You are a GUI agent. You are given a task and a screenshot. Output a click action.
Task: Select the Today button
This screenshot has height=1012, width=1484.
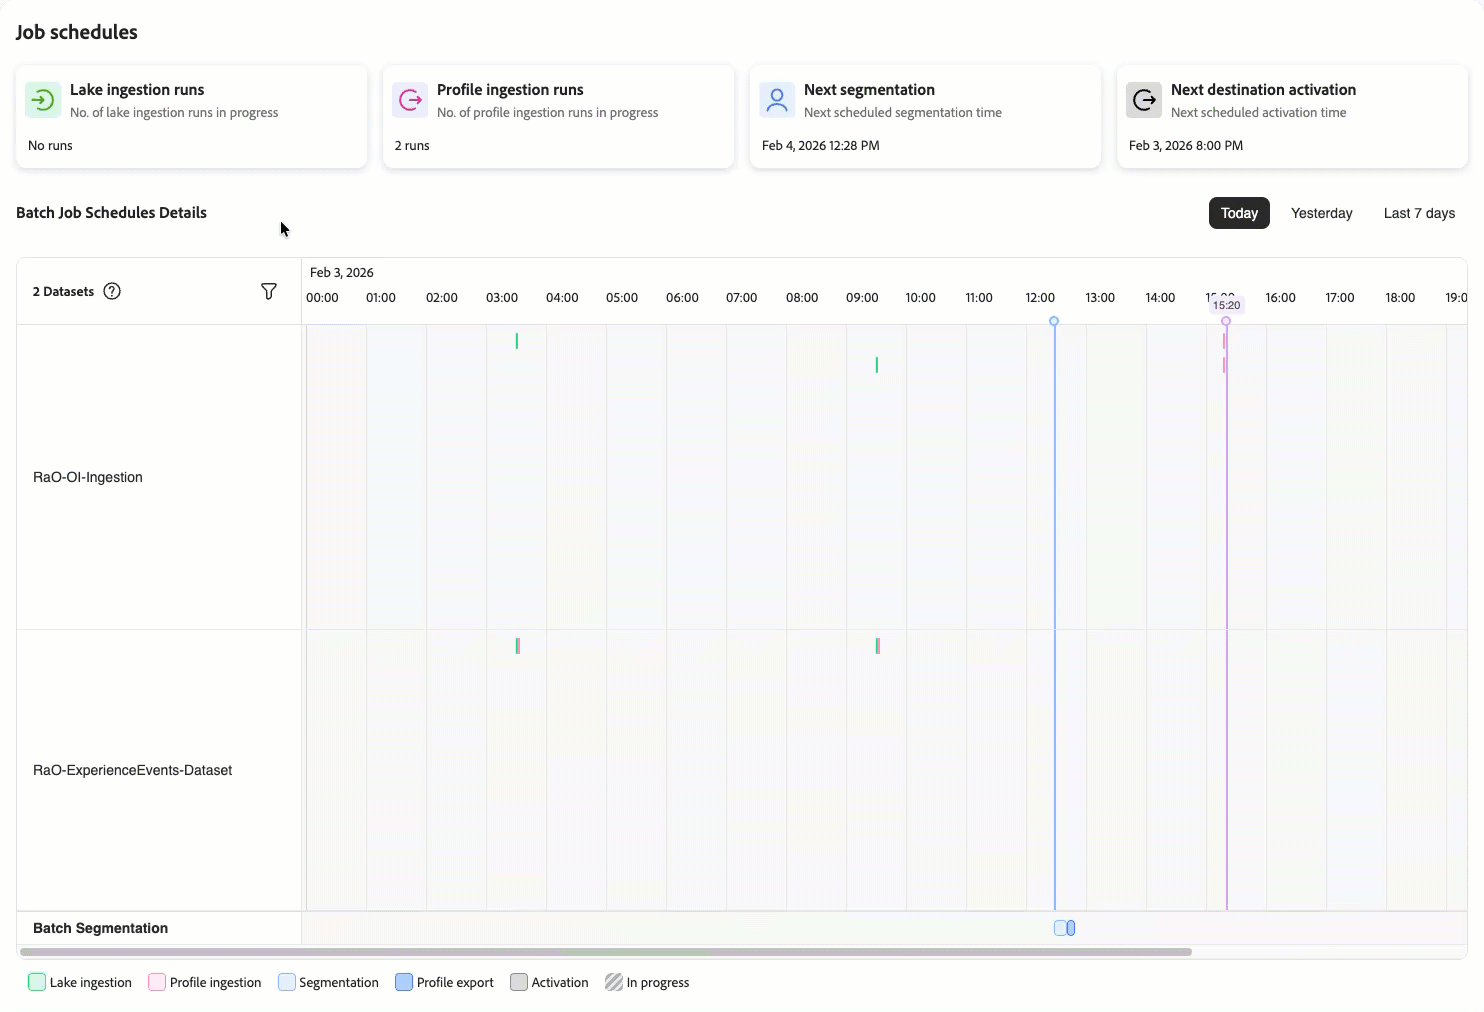(x=1239, y=213)
